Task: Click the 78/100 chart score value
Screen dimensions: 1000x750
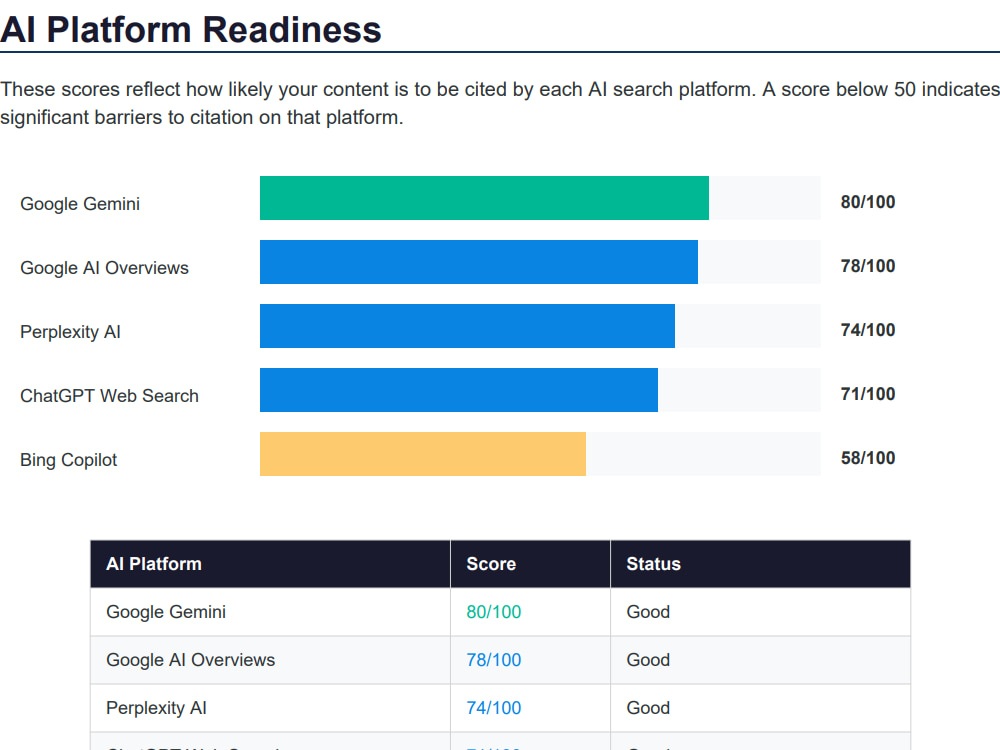Action: click(868, 266)
